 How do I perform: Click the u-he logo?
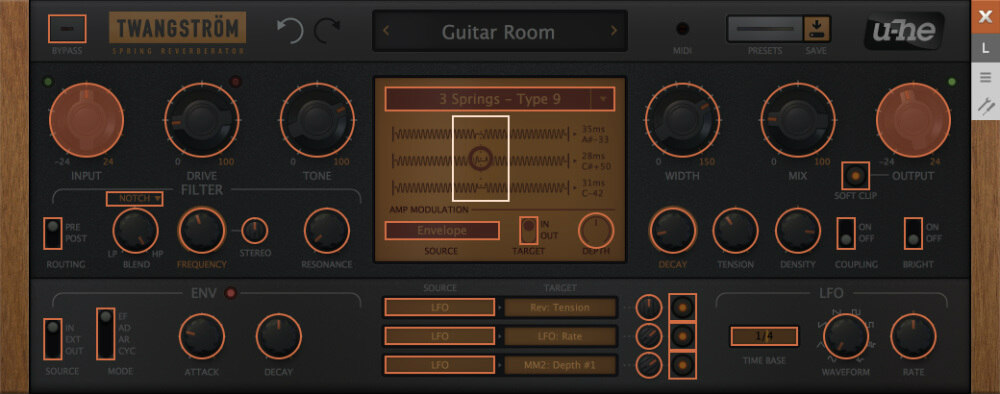click(x=904, y=31)
